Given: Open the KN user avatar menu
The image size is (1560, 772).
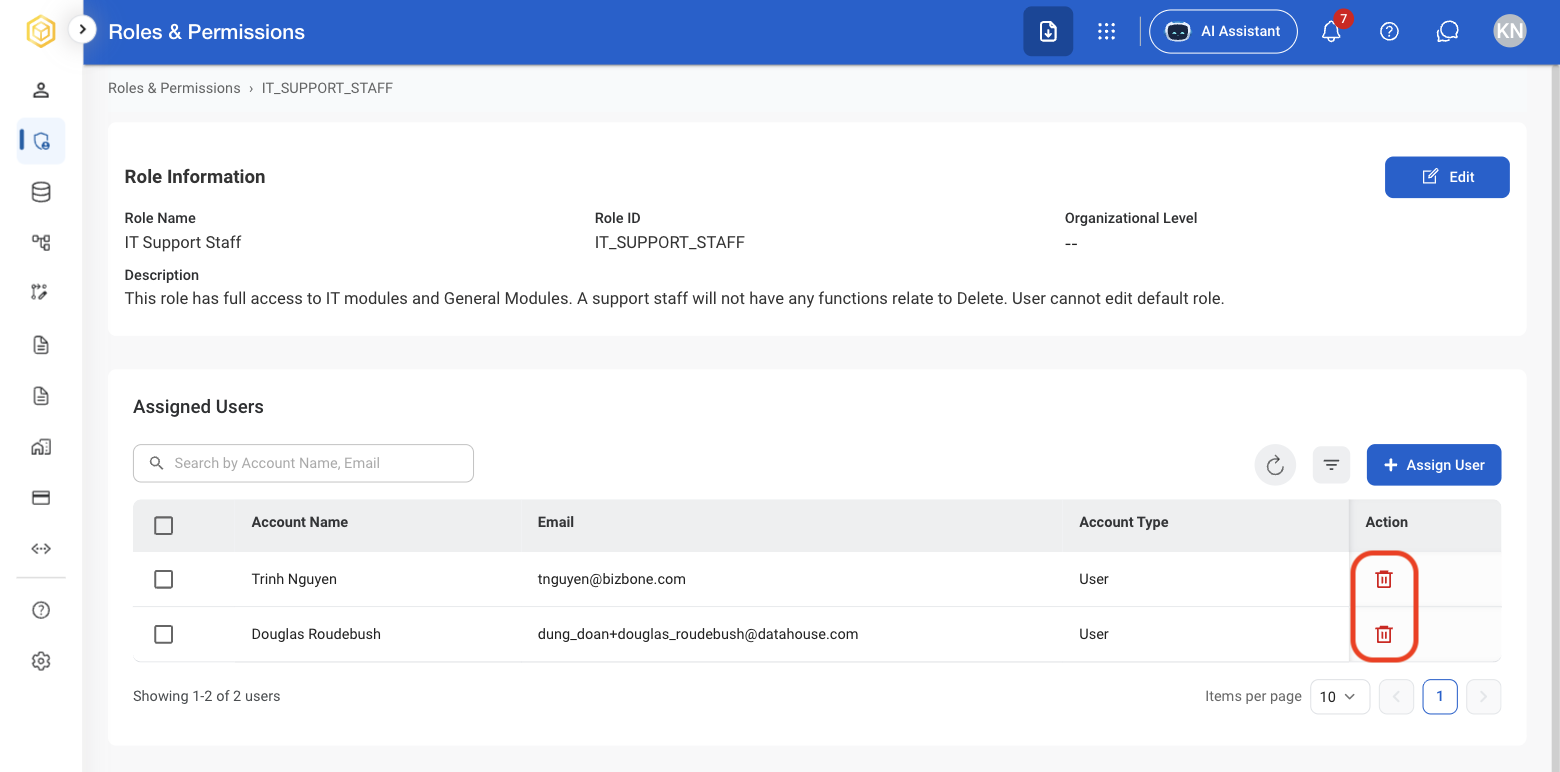Looking at the screenshot, I should 1509,31.
